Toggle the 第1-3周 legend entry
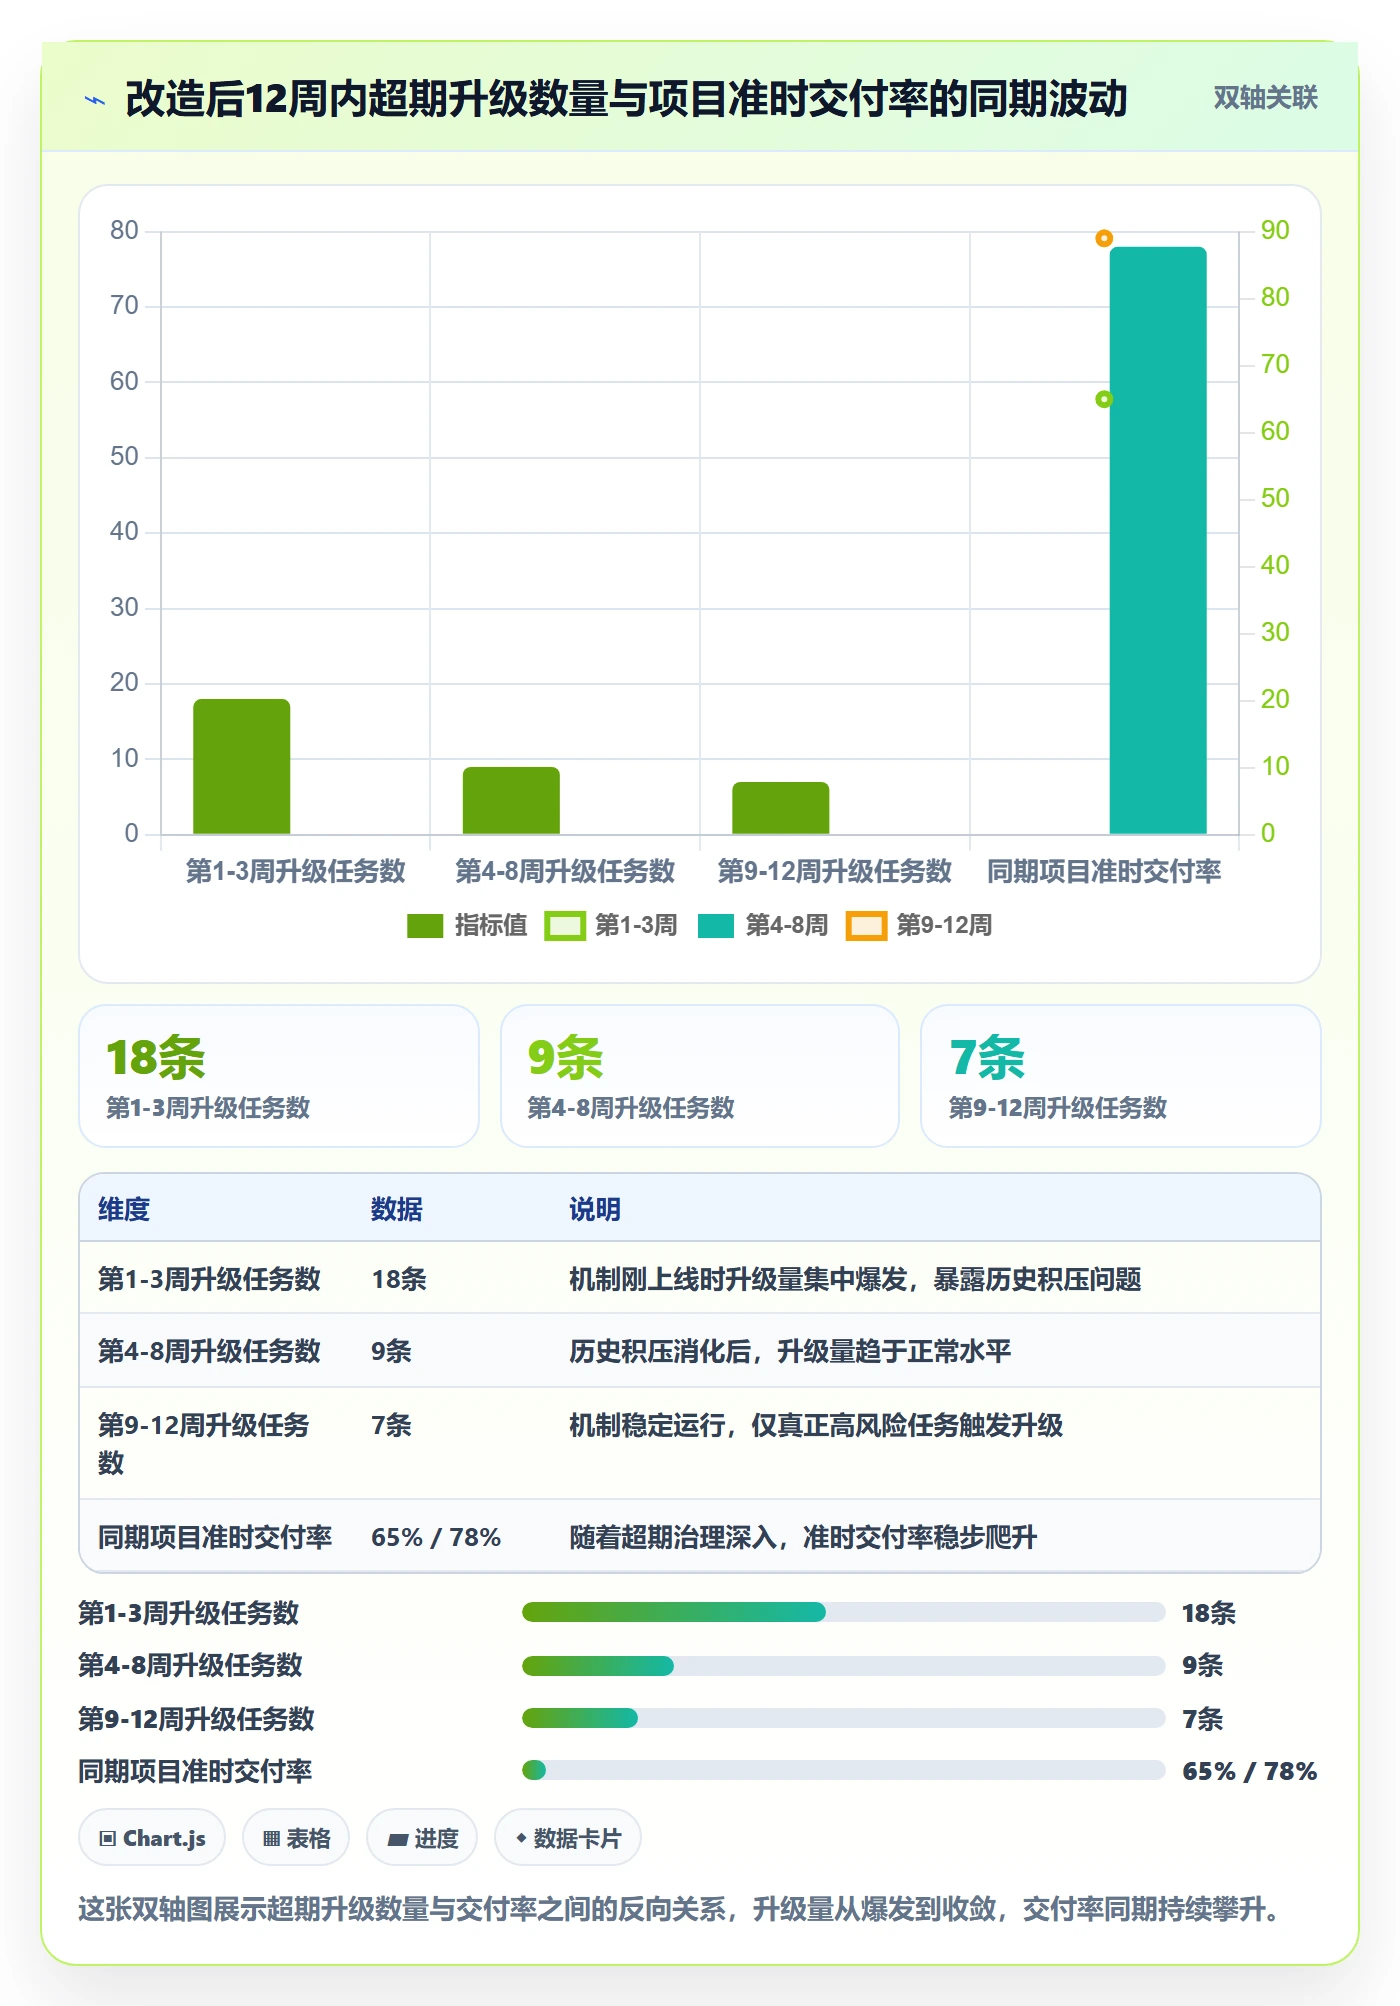The width and height of the screenshot is (1400, 2006). [x=611, y=926]
